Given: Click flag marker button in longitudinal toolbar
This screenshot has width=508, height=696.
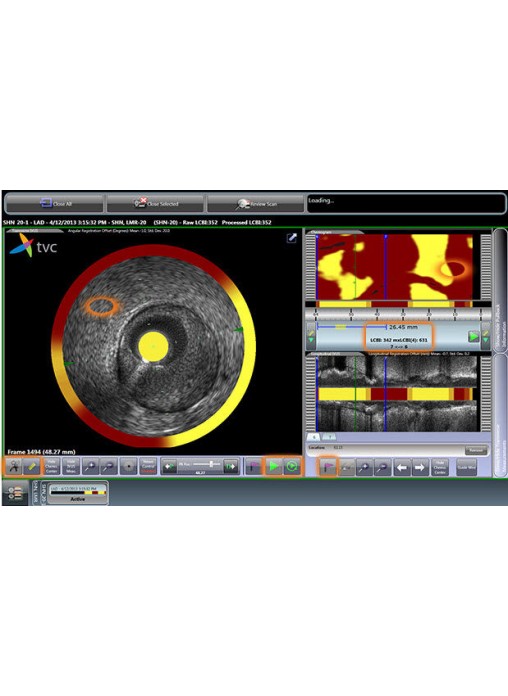Looking at the screenshot, I should coord(328,467).
